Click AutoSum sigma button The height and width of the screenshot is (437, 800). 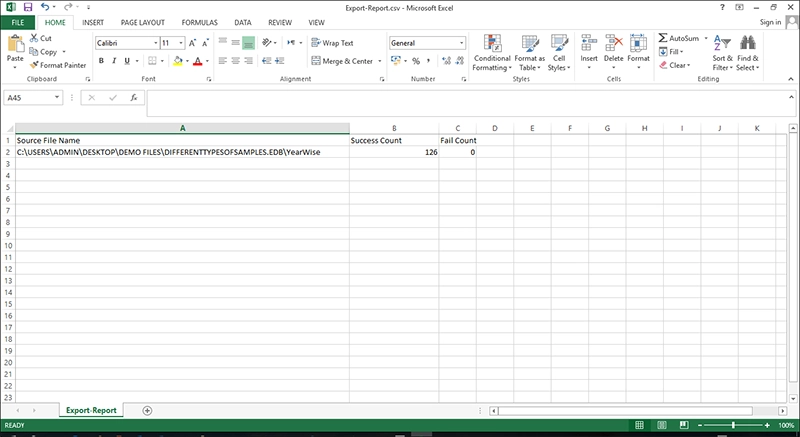678,38
